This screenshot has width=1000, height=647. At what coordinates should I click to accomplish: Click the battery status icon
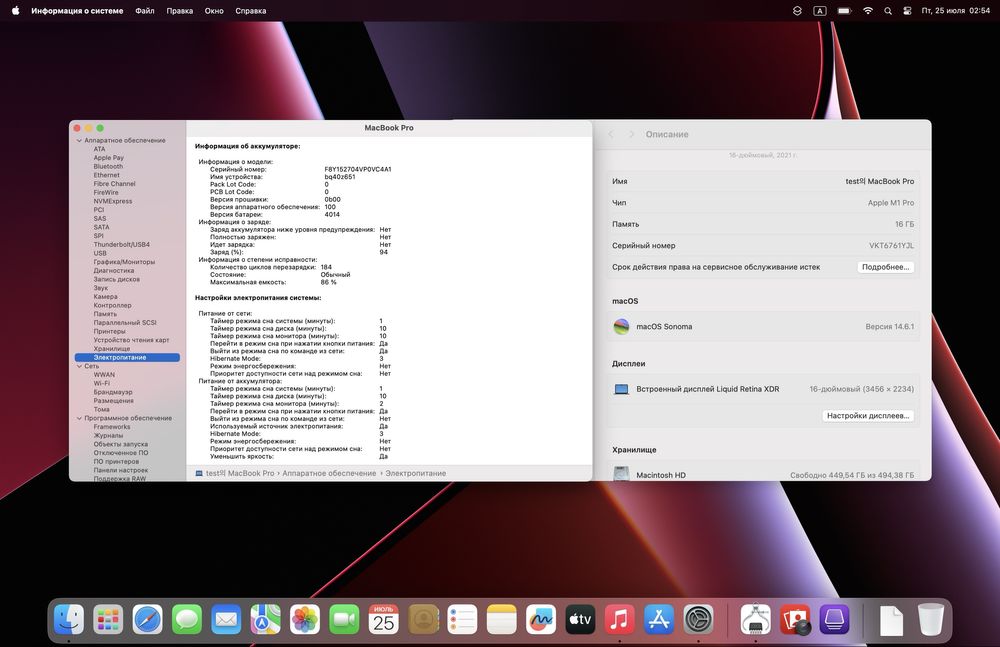click(x=844, y=11)
